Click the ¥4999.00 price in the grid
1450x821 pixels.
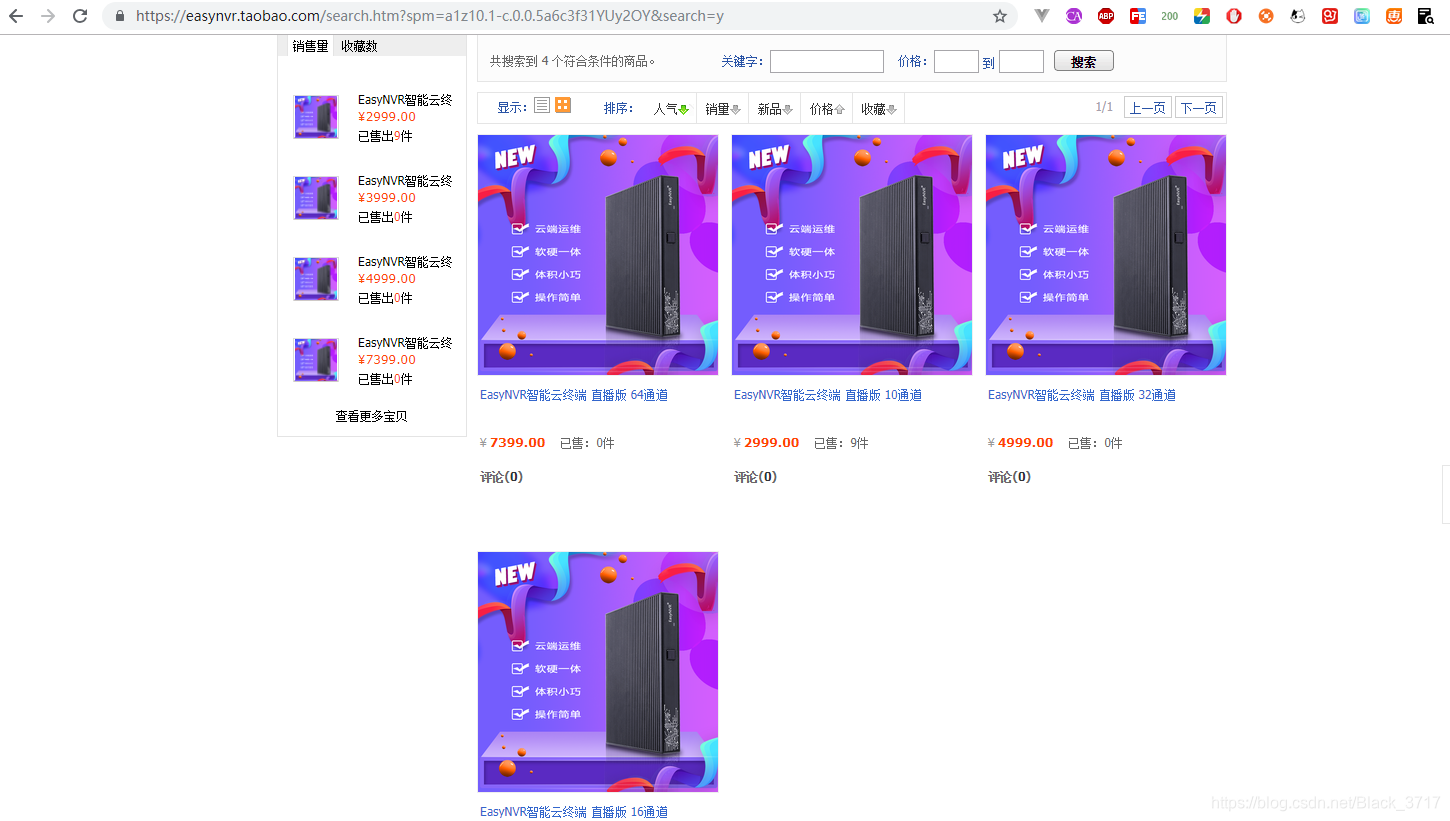pyautogui.click(x=1021, y=443)
